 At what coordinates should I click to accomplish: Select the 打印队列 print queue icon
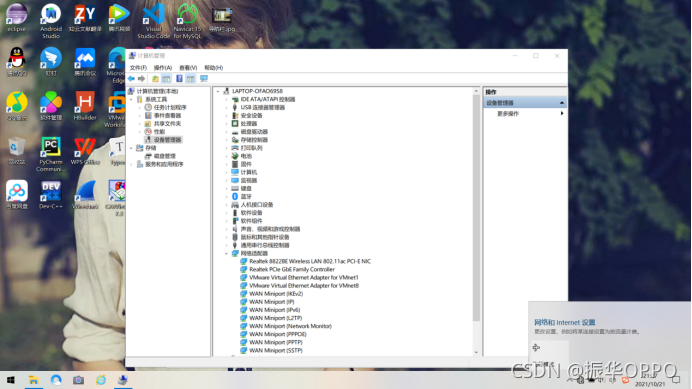pos(235,148)
